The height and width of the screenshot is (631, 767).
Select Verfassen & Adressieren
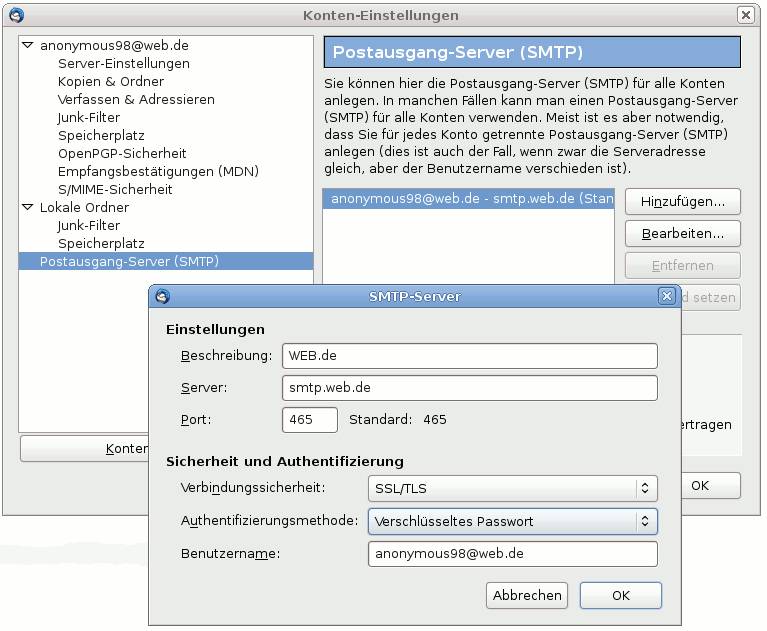[136, 100]
